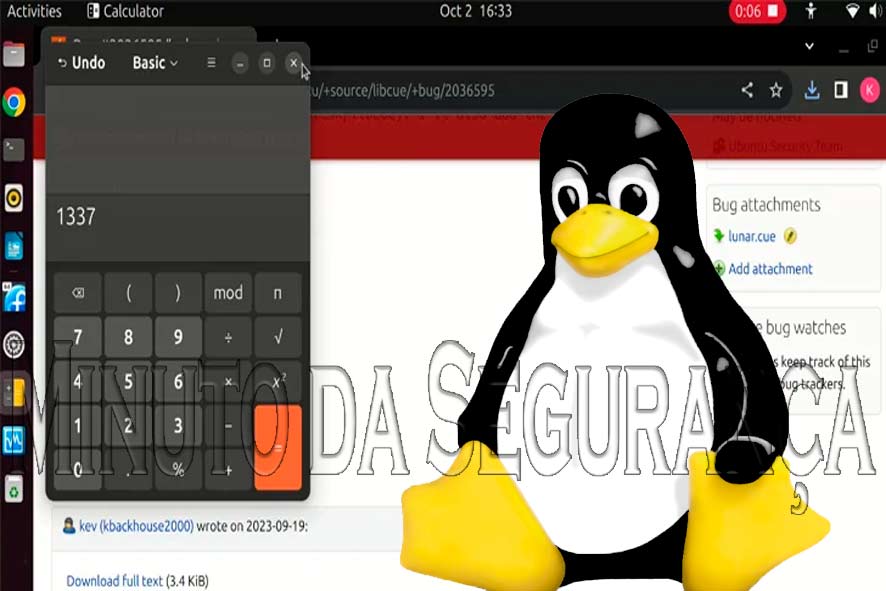
Task: Click the Bug attachments heading
Action: tap(766, 205)
